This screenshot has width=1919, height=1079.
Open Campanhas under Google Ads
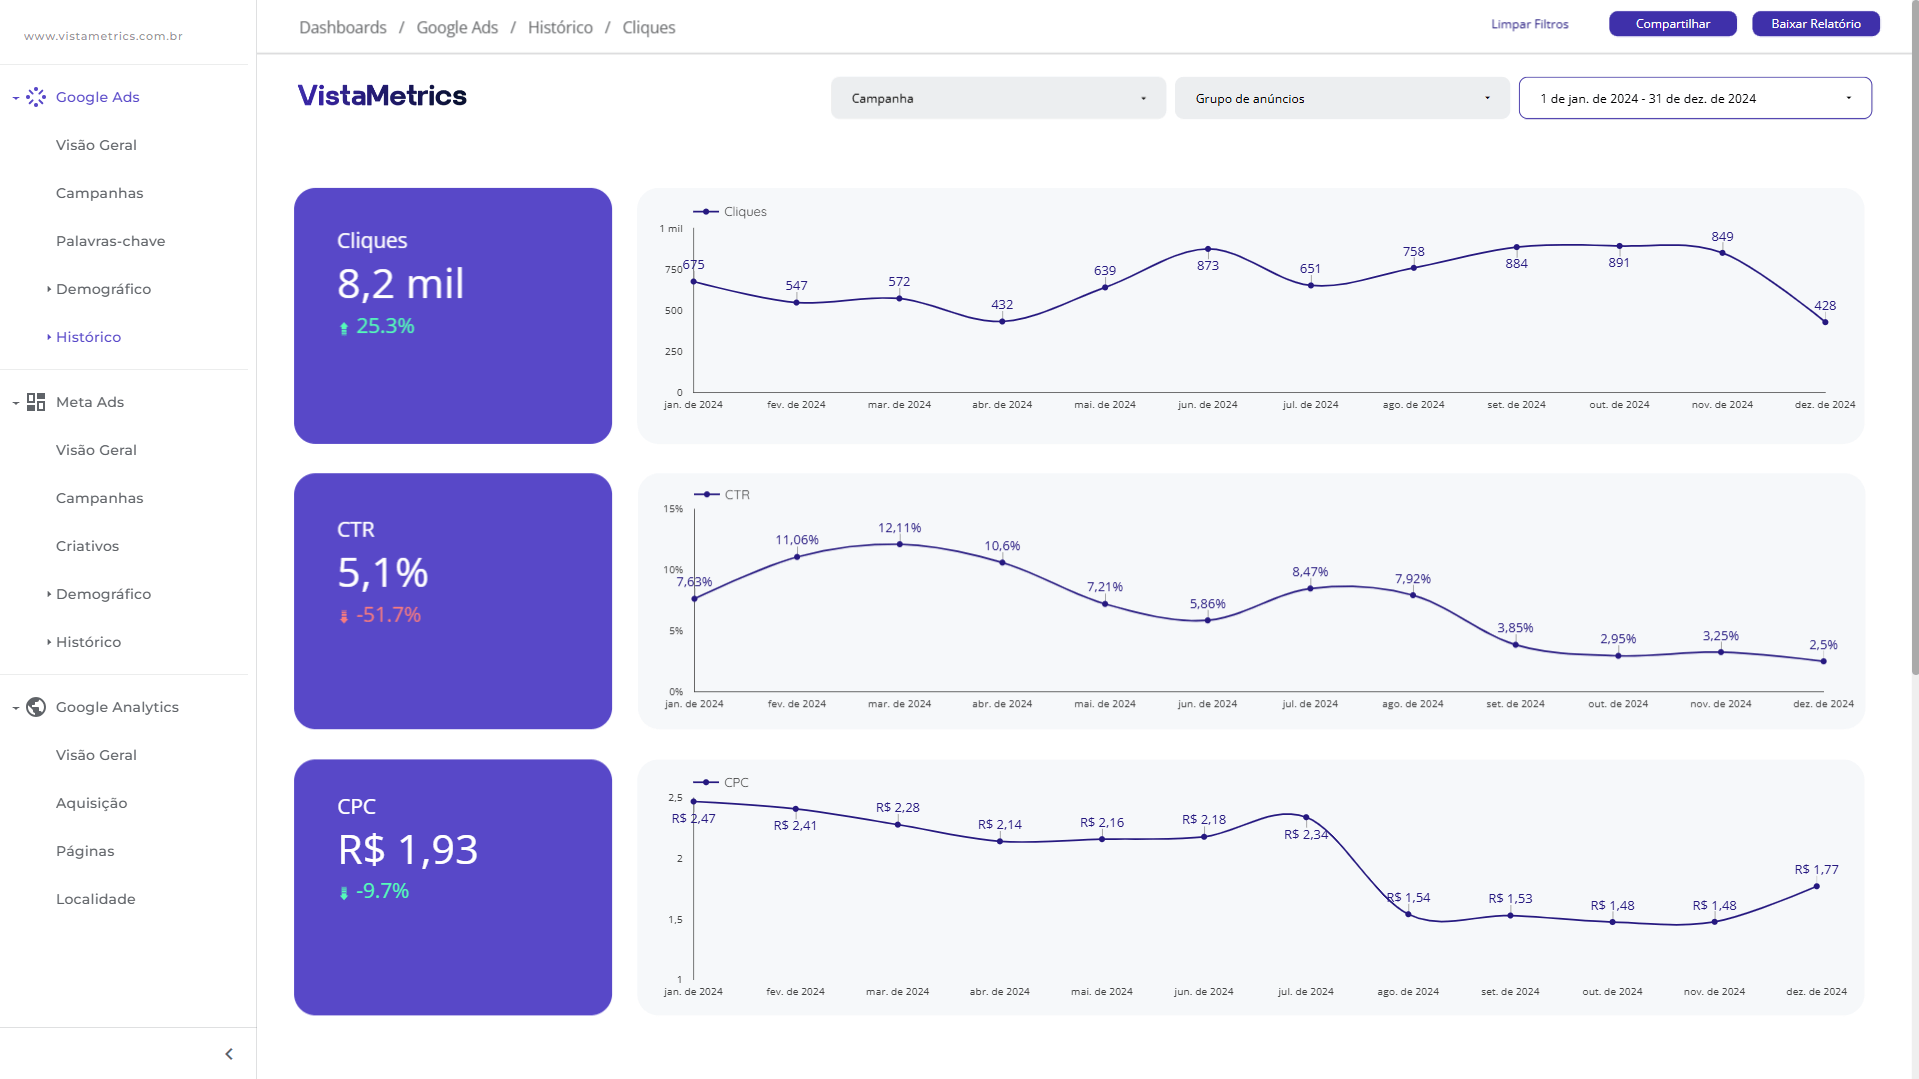pos(99,193)
